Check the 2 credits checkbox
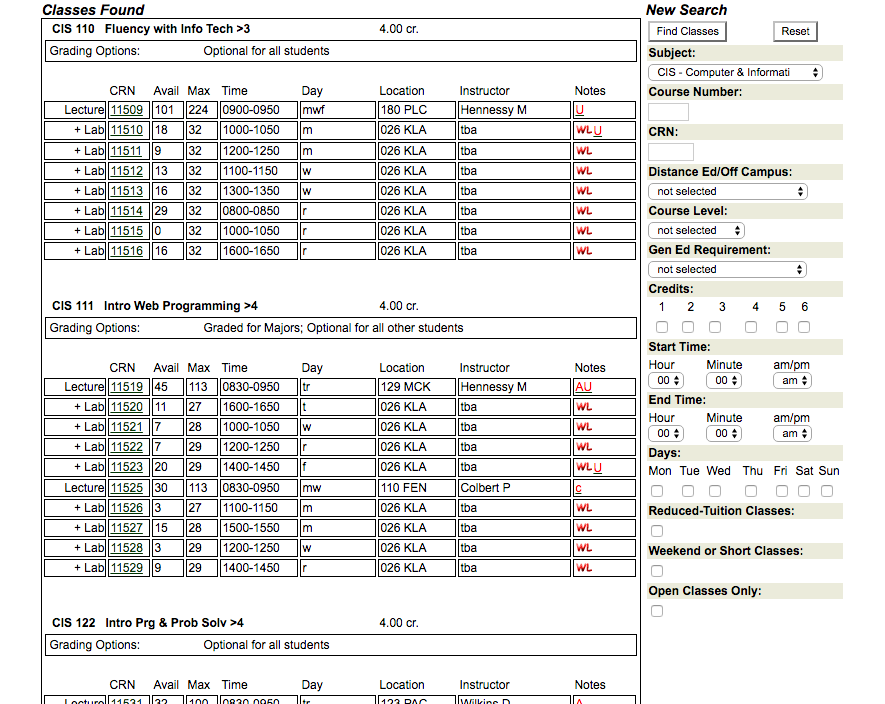Viewport: 885px width, 704px height. 688,327
